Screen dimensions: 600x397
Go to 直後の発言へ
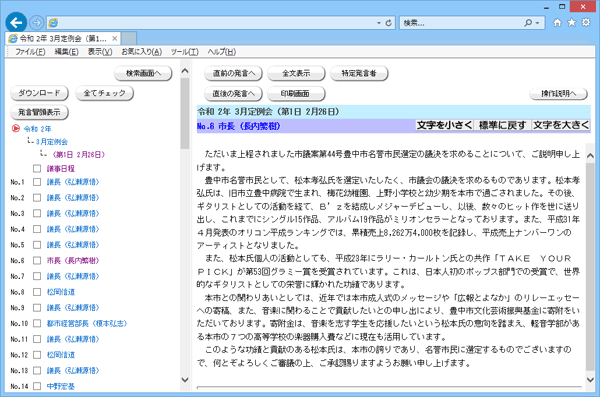click(233, 93)
